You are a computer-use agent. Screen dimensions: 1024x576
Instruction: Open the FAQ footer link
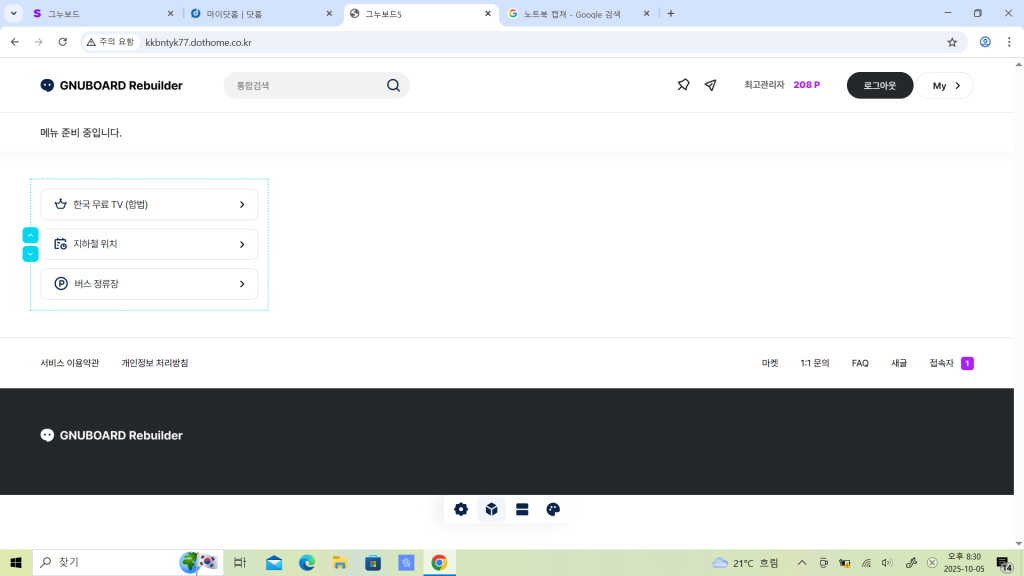click(860, 363)
